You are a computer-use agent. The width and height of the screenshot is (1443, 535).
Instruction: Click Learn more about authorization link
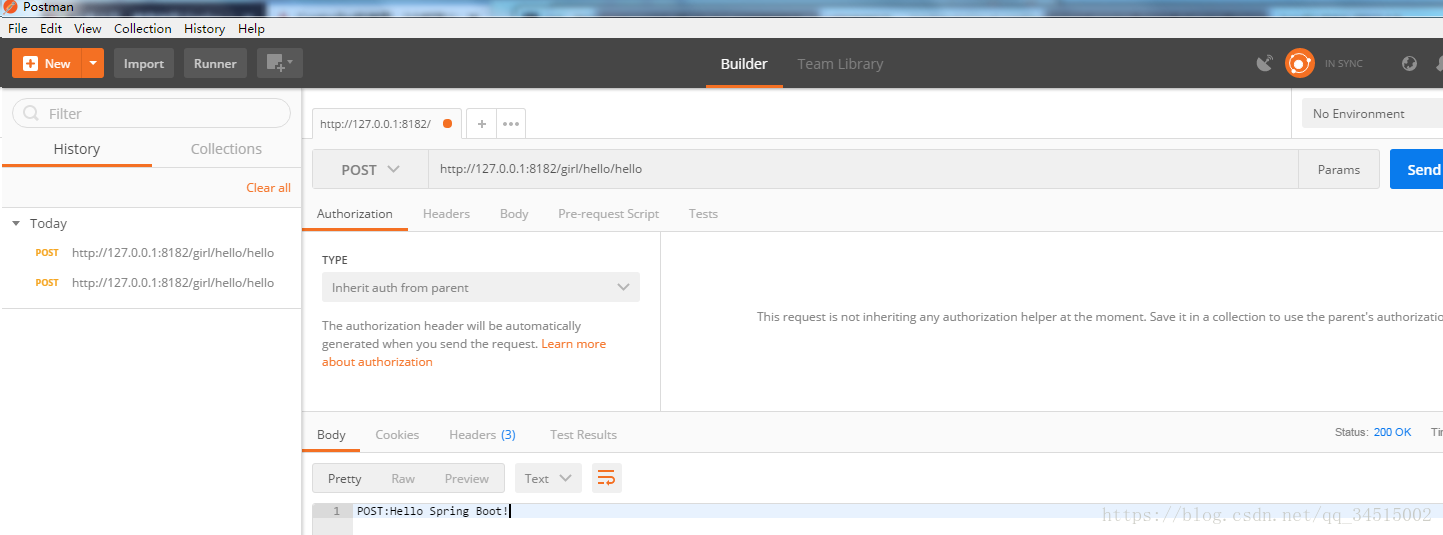(573, 344)
